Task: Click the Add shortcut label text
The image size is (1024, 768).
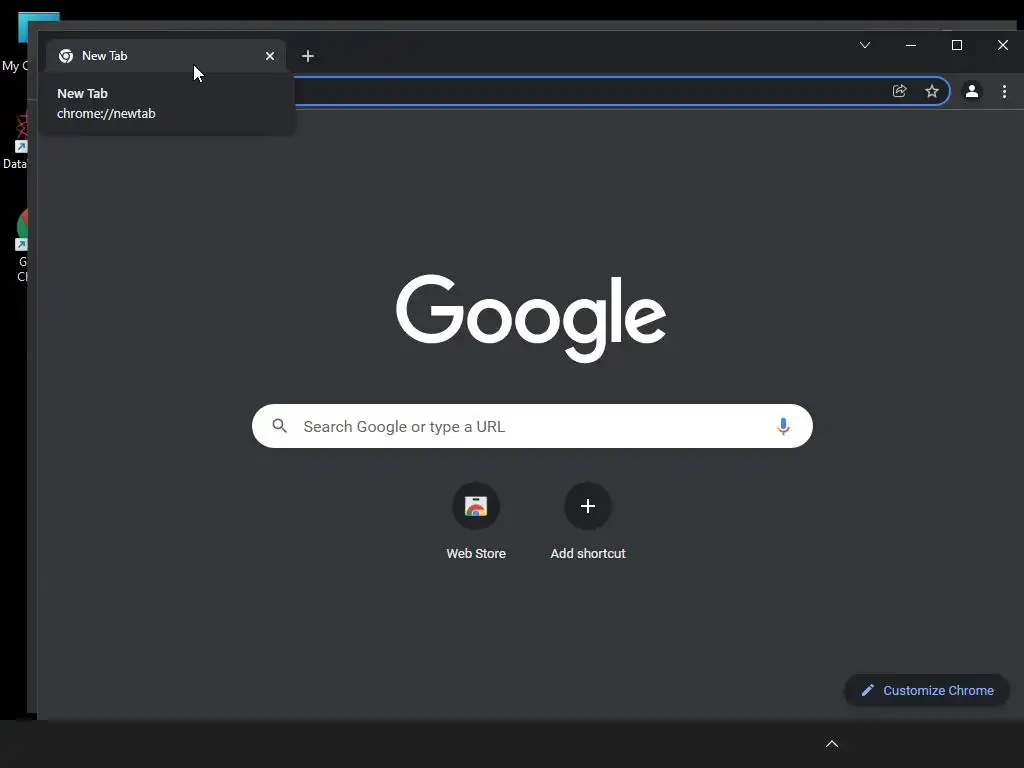Action: coord(588,553)
